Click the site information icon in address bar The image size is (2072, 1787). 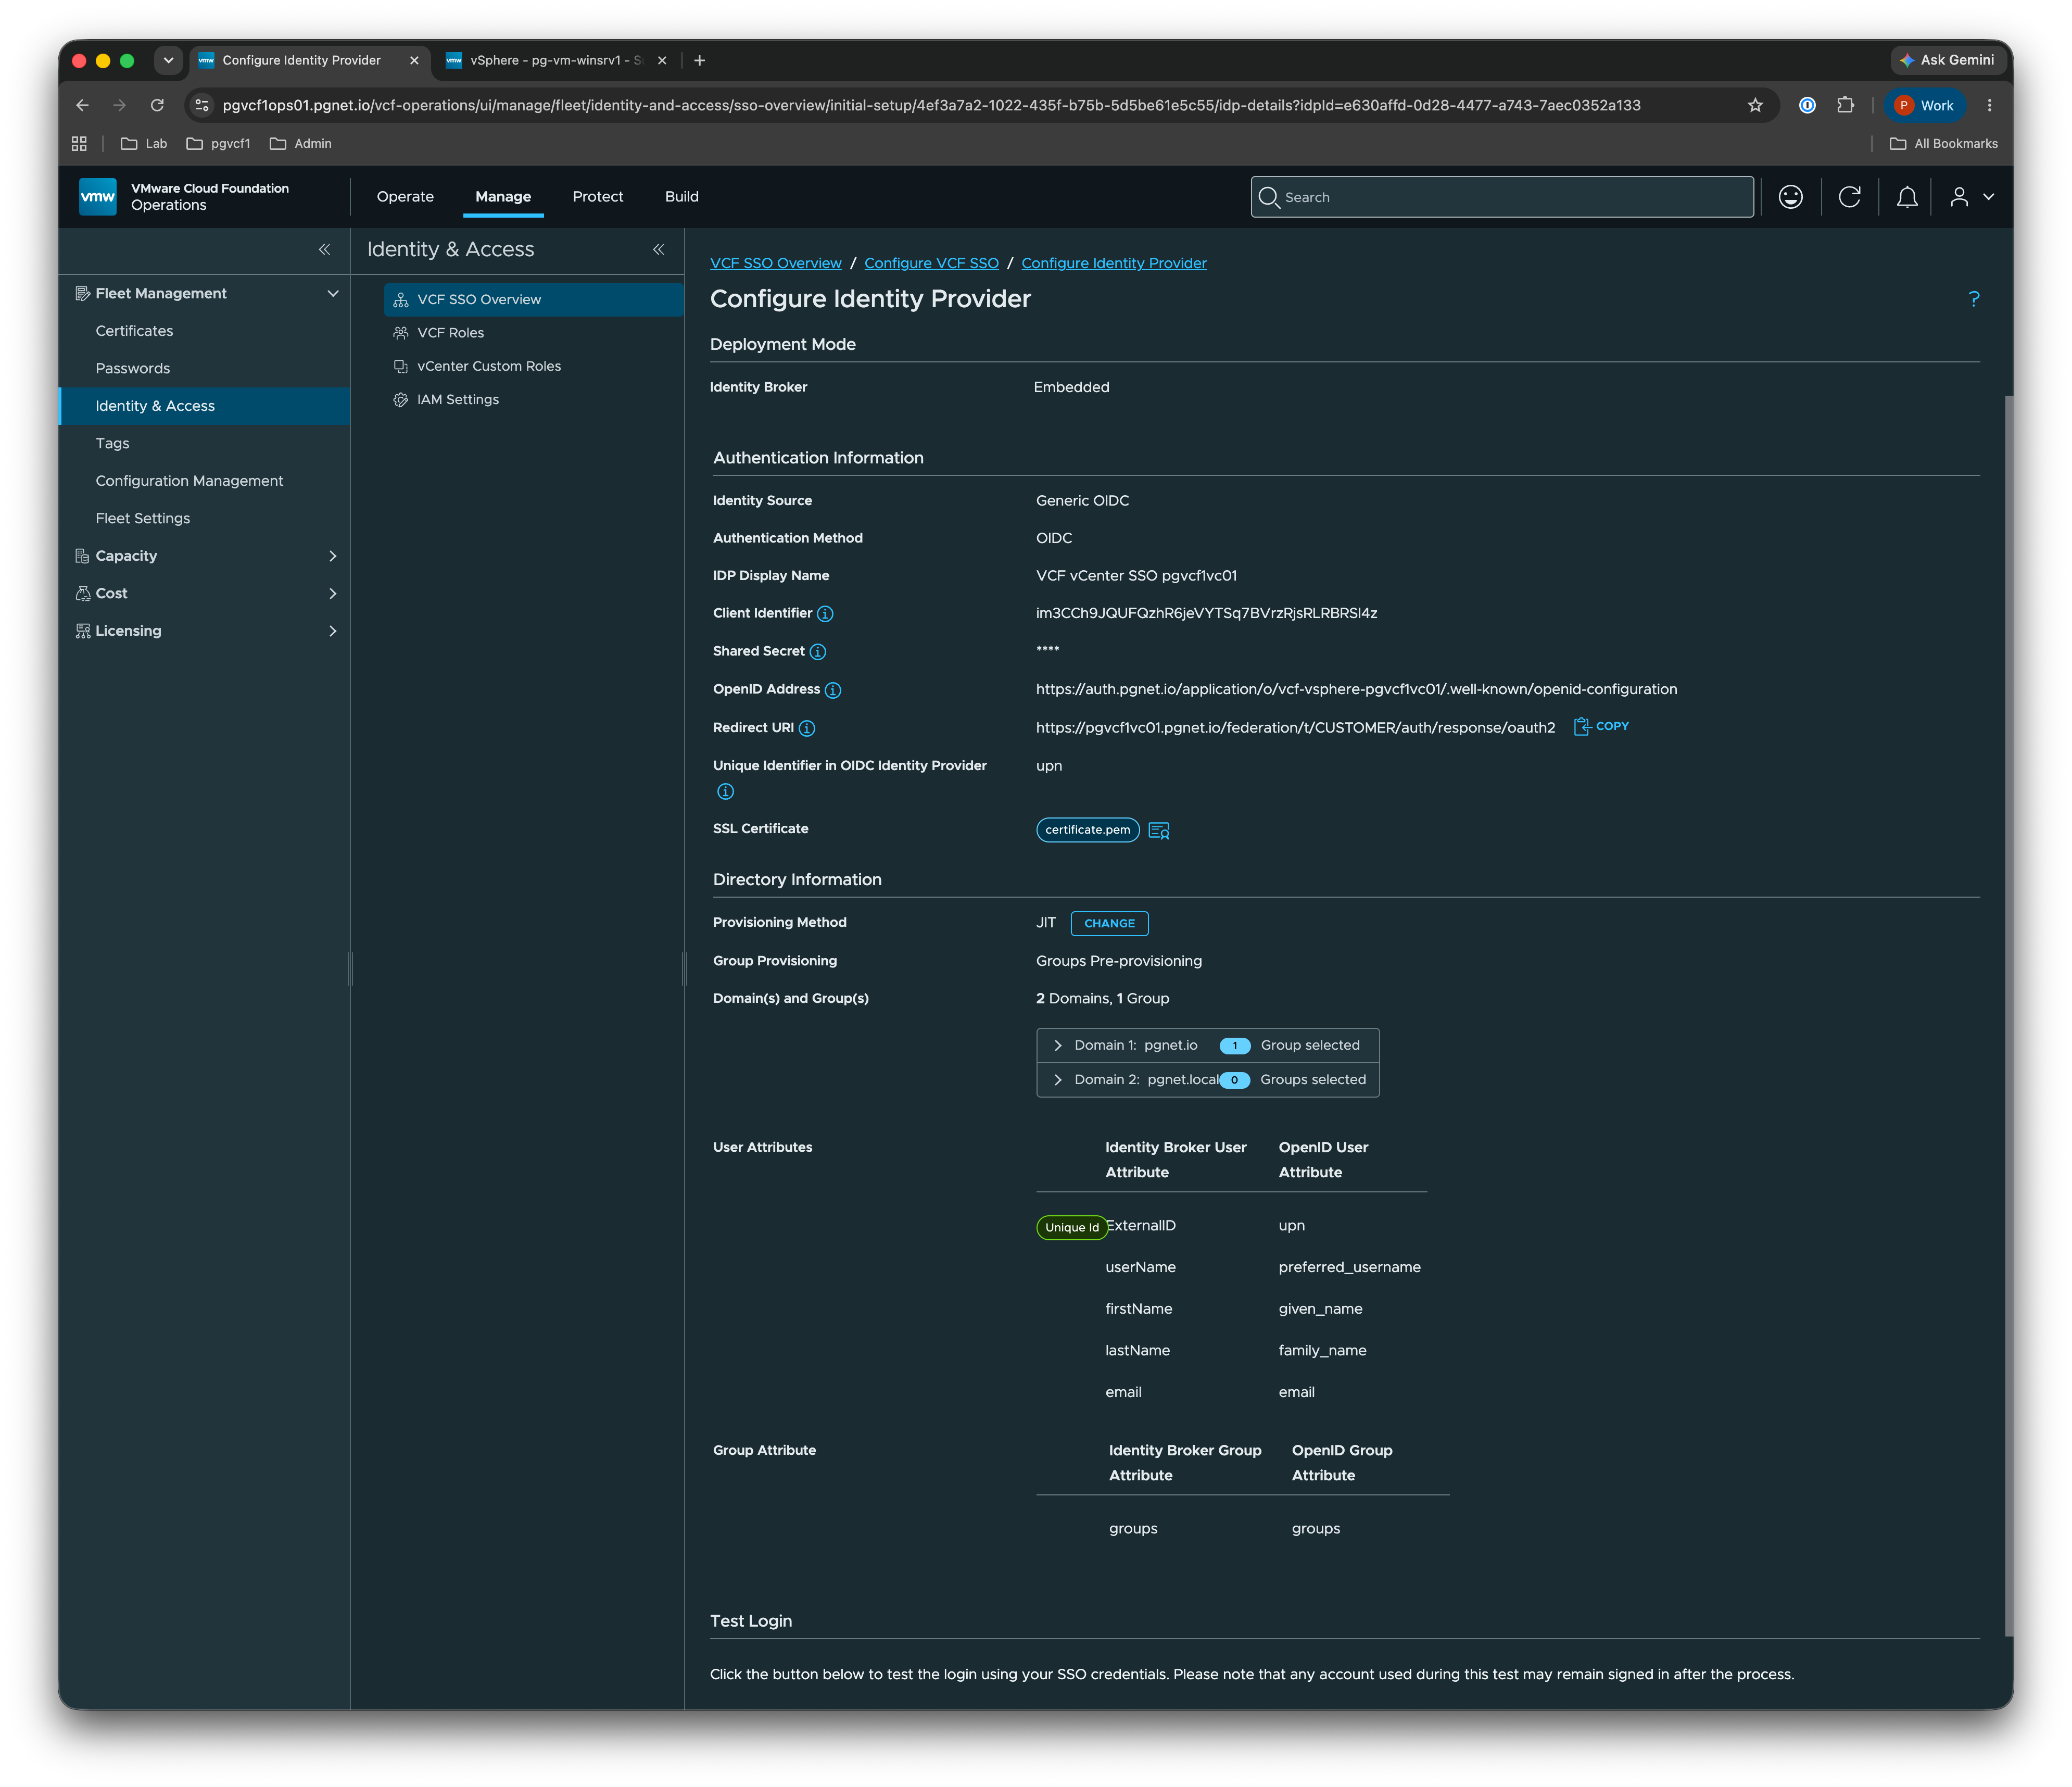coord(202,105)
